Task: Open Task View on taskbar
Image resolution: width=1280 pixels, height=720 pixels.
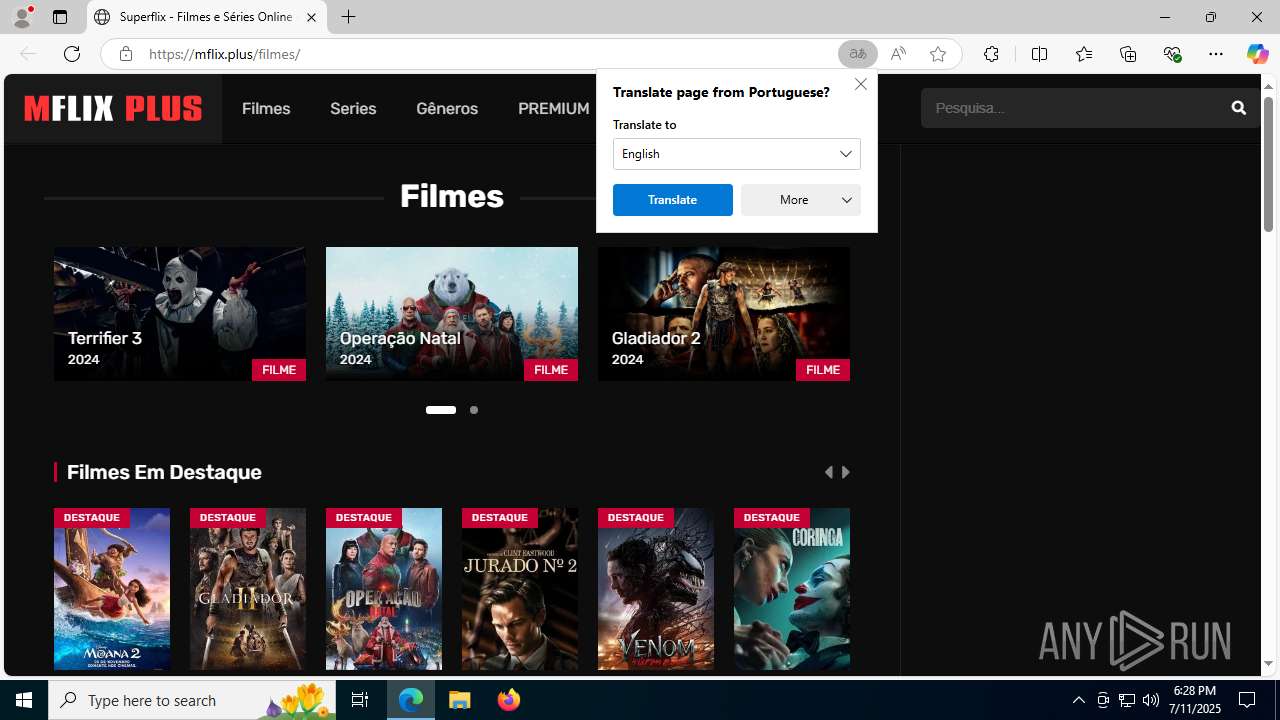Action: [360, 700]
